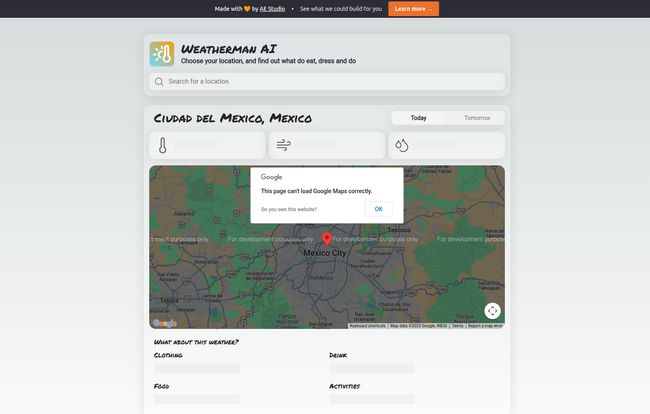Focus the Search for a location field
Viewport: 650px width, 414px height.
[x=327, y=82]
